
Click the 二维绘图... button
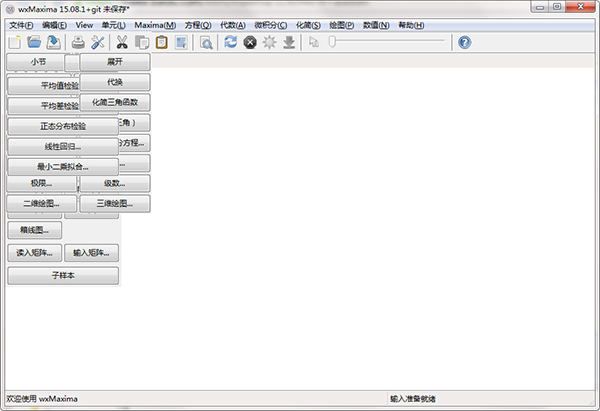[41, 203]
